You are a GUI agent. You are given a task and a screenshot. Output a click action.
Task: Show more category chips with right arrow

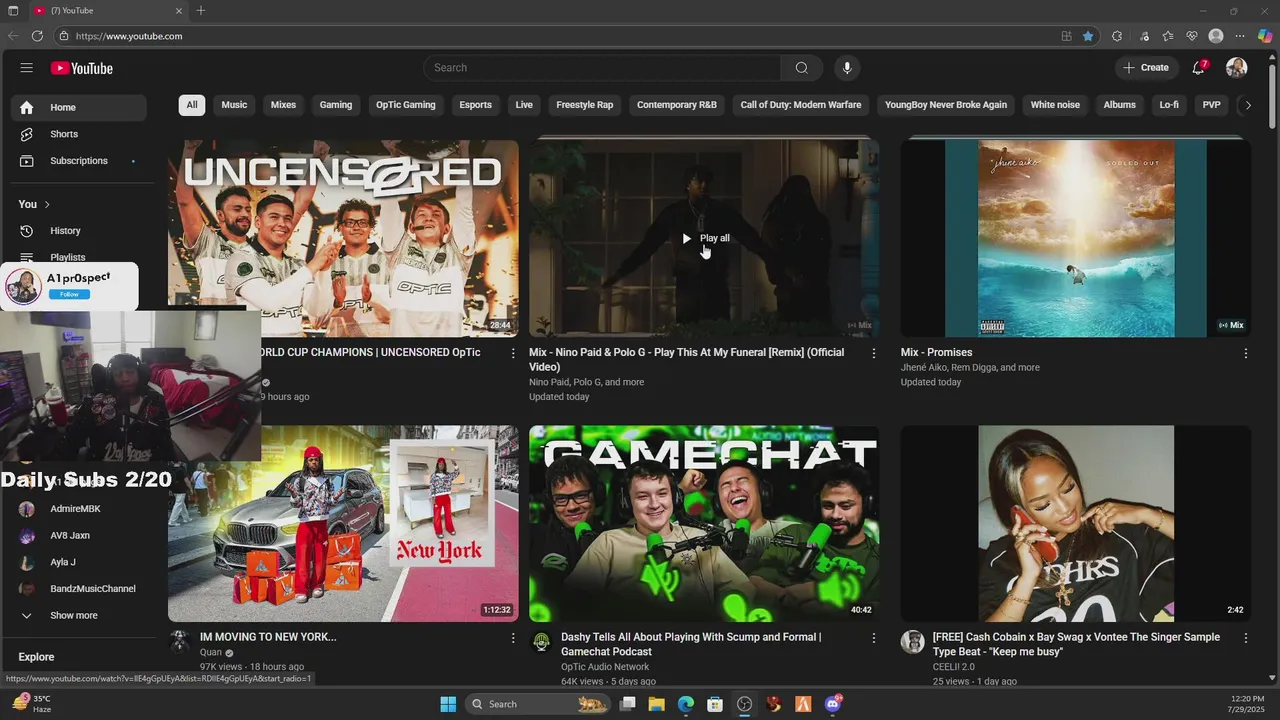pos(1248,105)
